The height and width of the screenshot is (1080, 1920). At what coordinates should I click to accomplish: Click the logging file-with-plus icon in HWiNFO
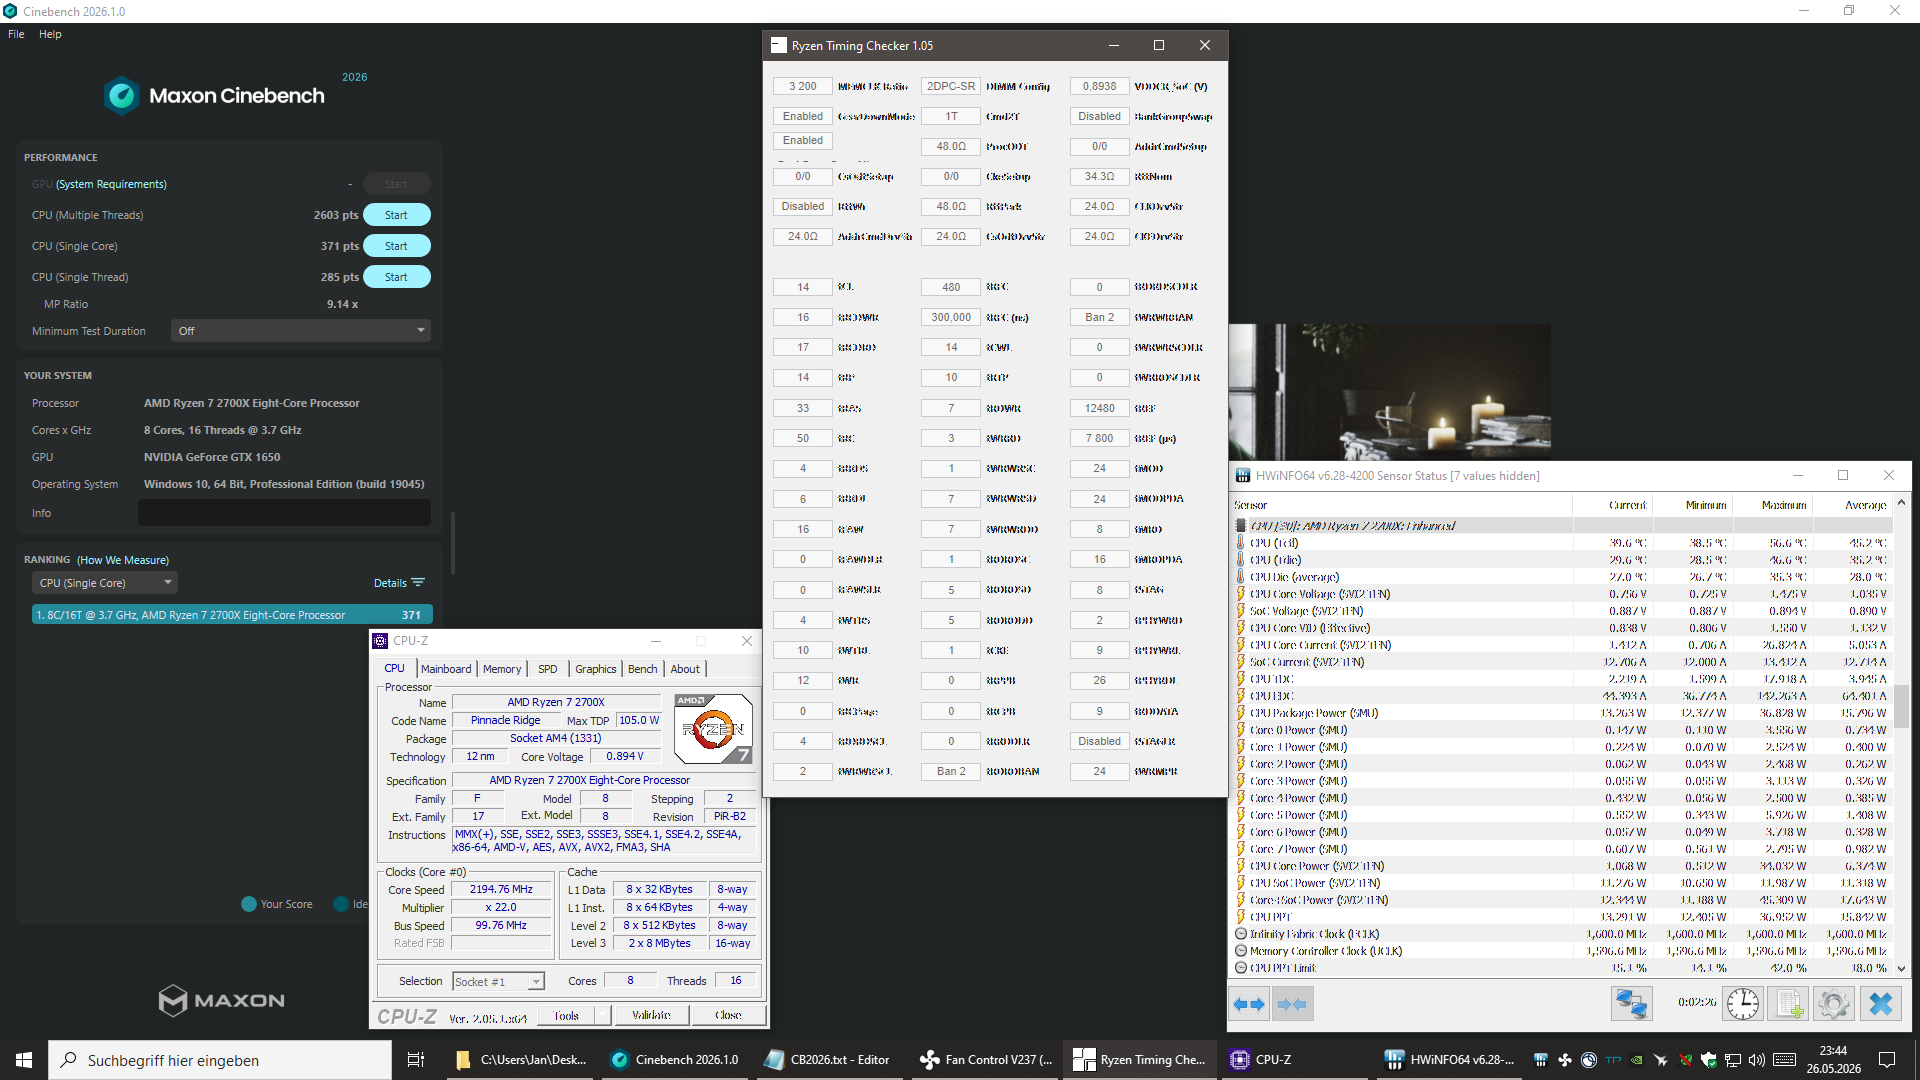click(x=1788, y=1004)
